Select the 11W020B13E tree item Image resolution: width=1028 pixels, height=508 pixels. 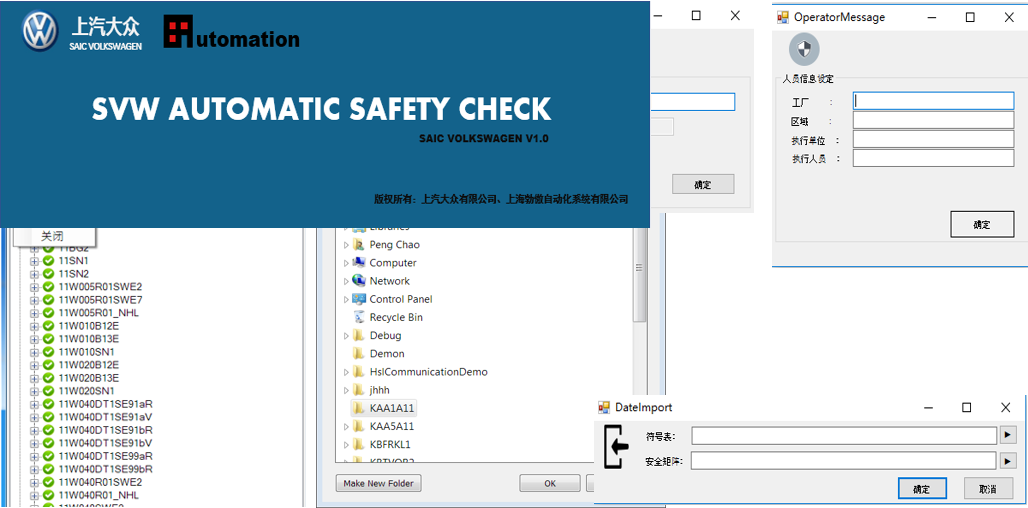pos(89,378)
